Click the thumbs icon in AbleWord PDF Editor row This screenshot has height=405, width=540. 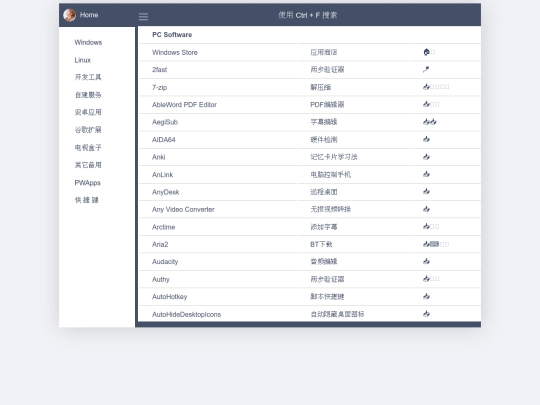(426, 104)
